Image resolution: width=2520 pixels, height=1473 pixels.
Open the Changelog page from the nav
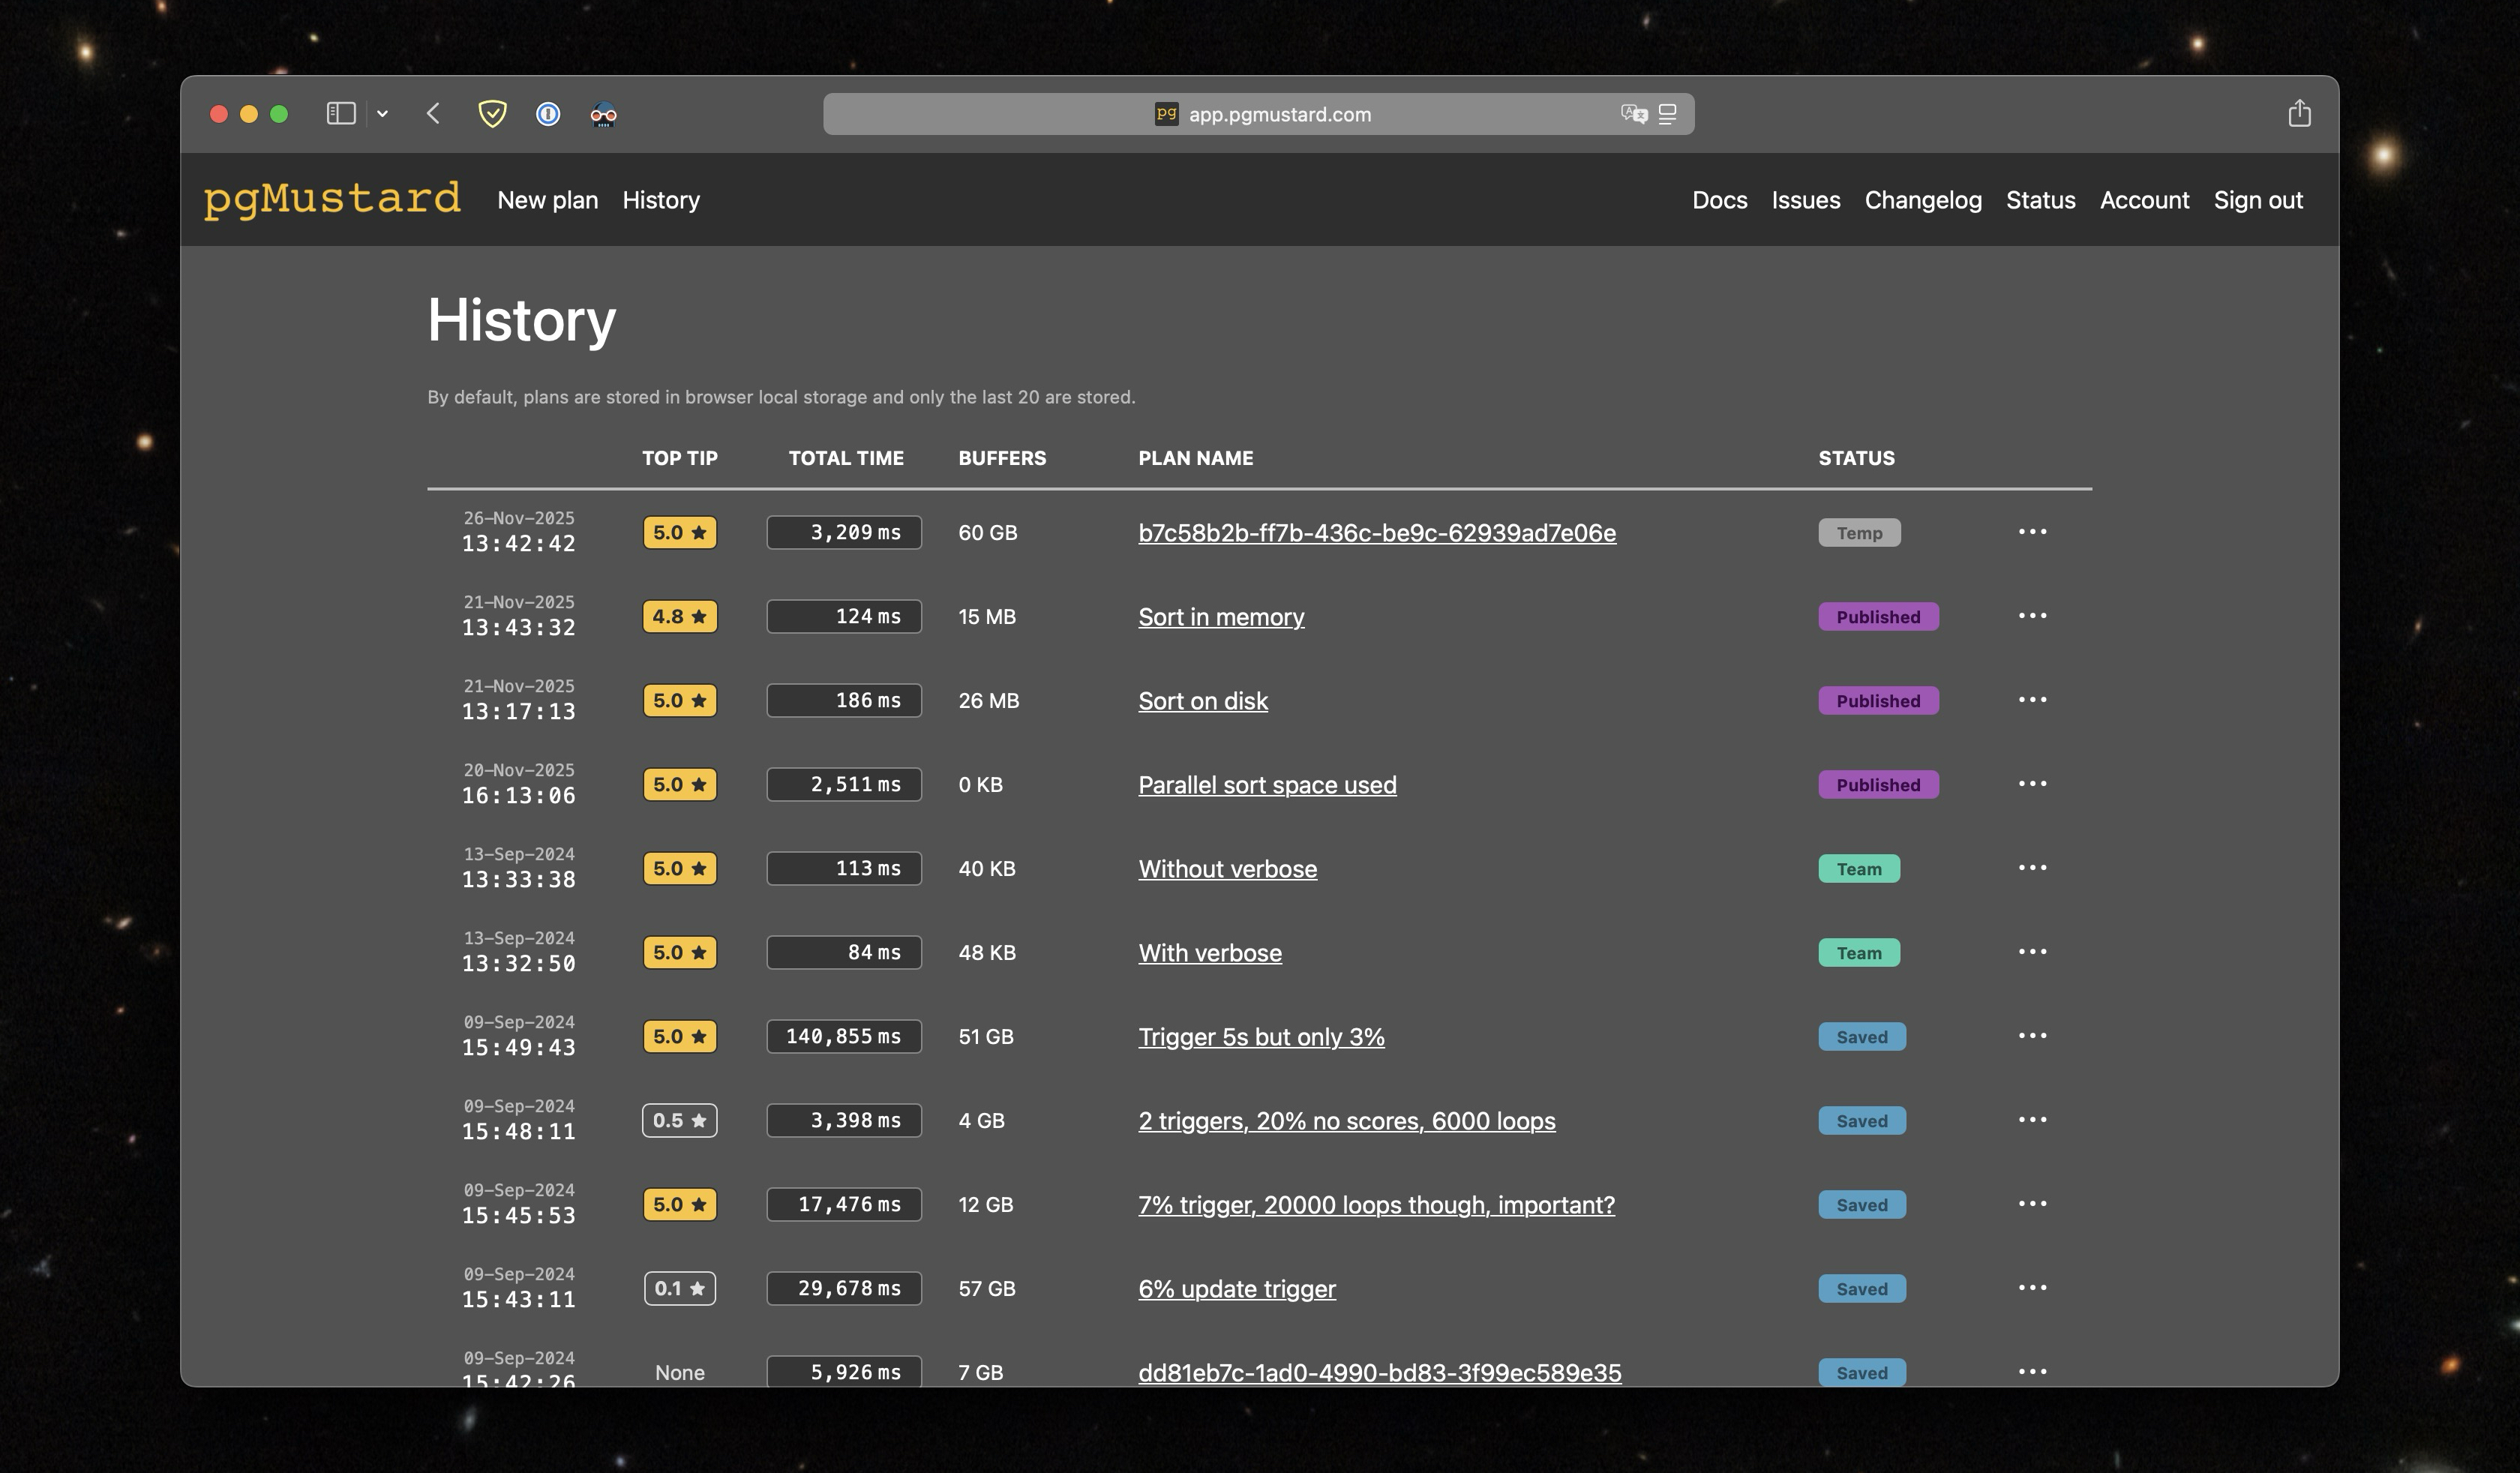pos(1922,200)
